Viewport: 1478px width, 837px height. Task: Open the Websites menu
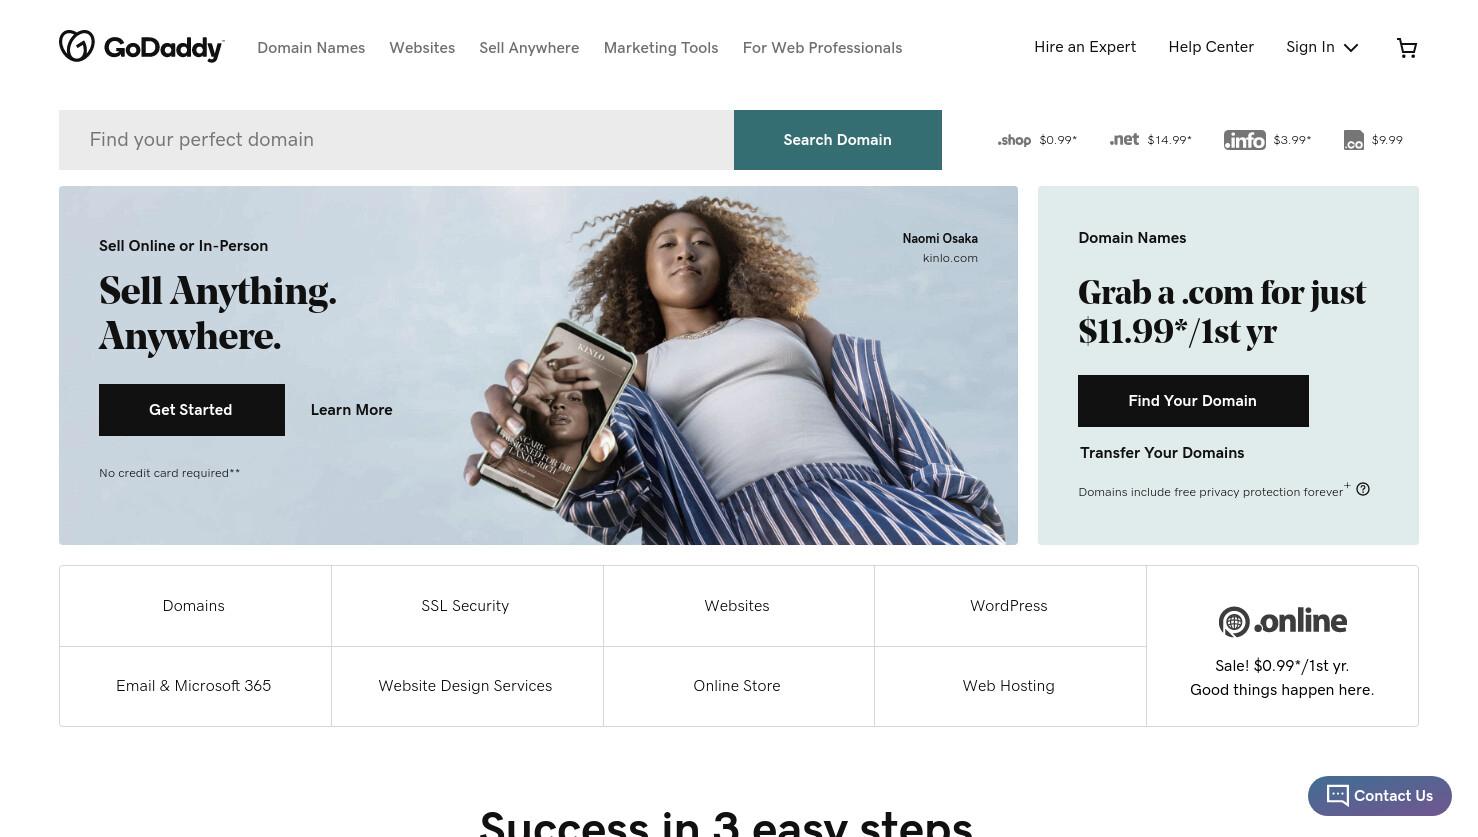pos(422,48)
